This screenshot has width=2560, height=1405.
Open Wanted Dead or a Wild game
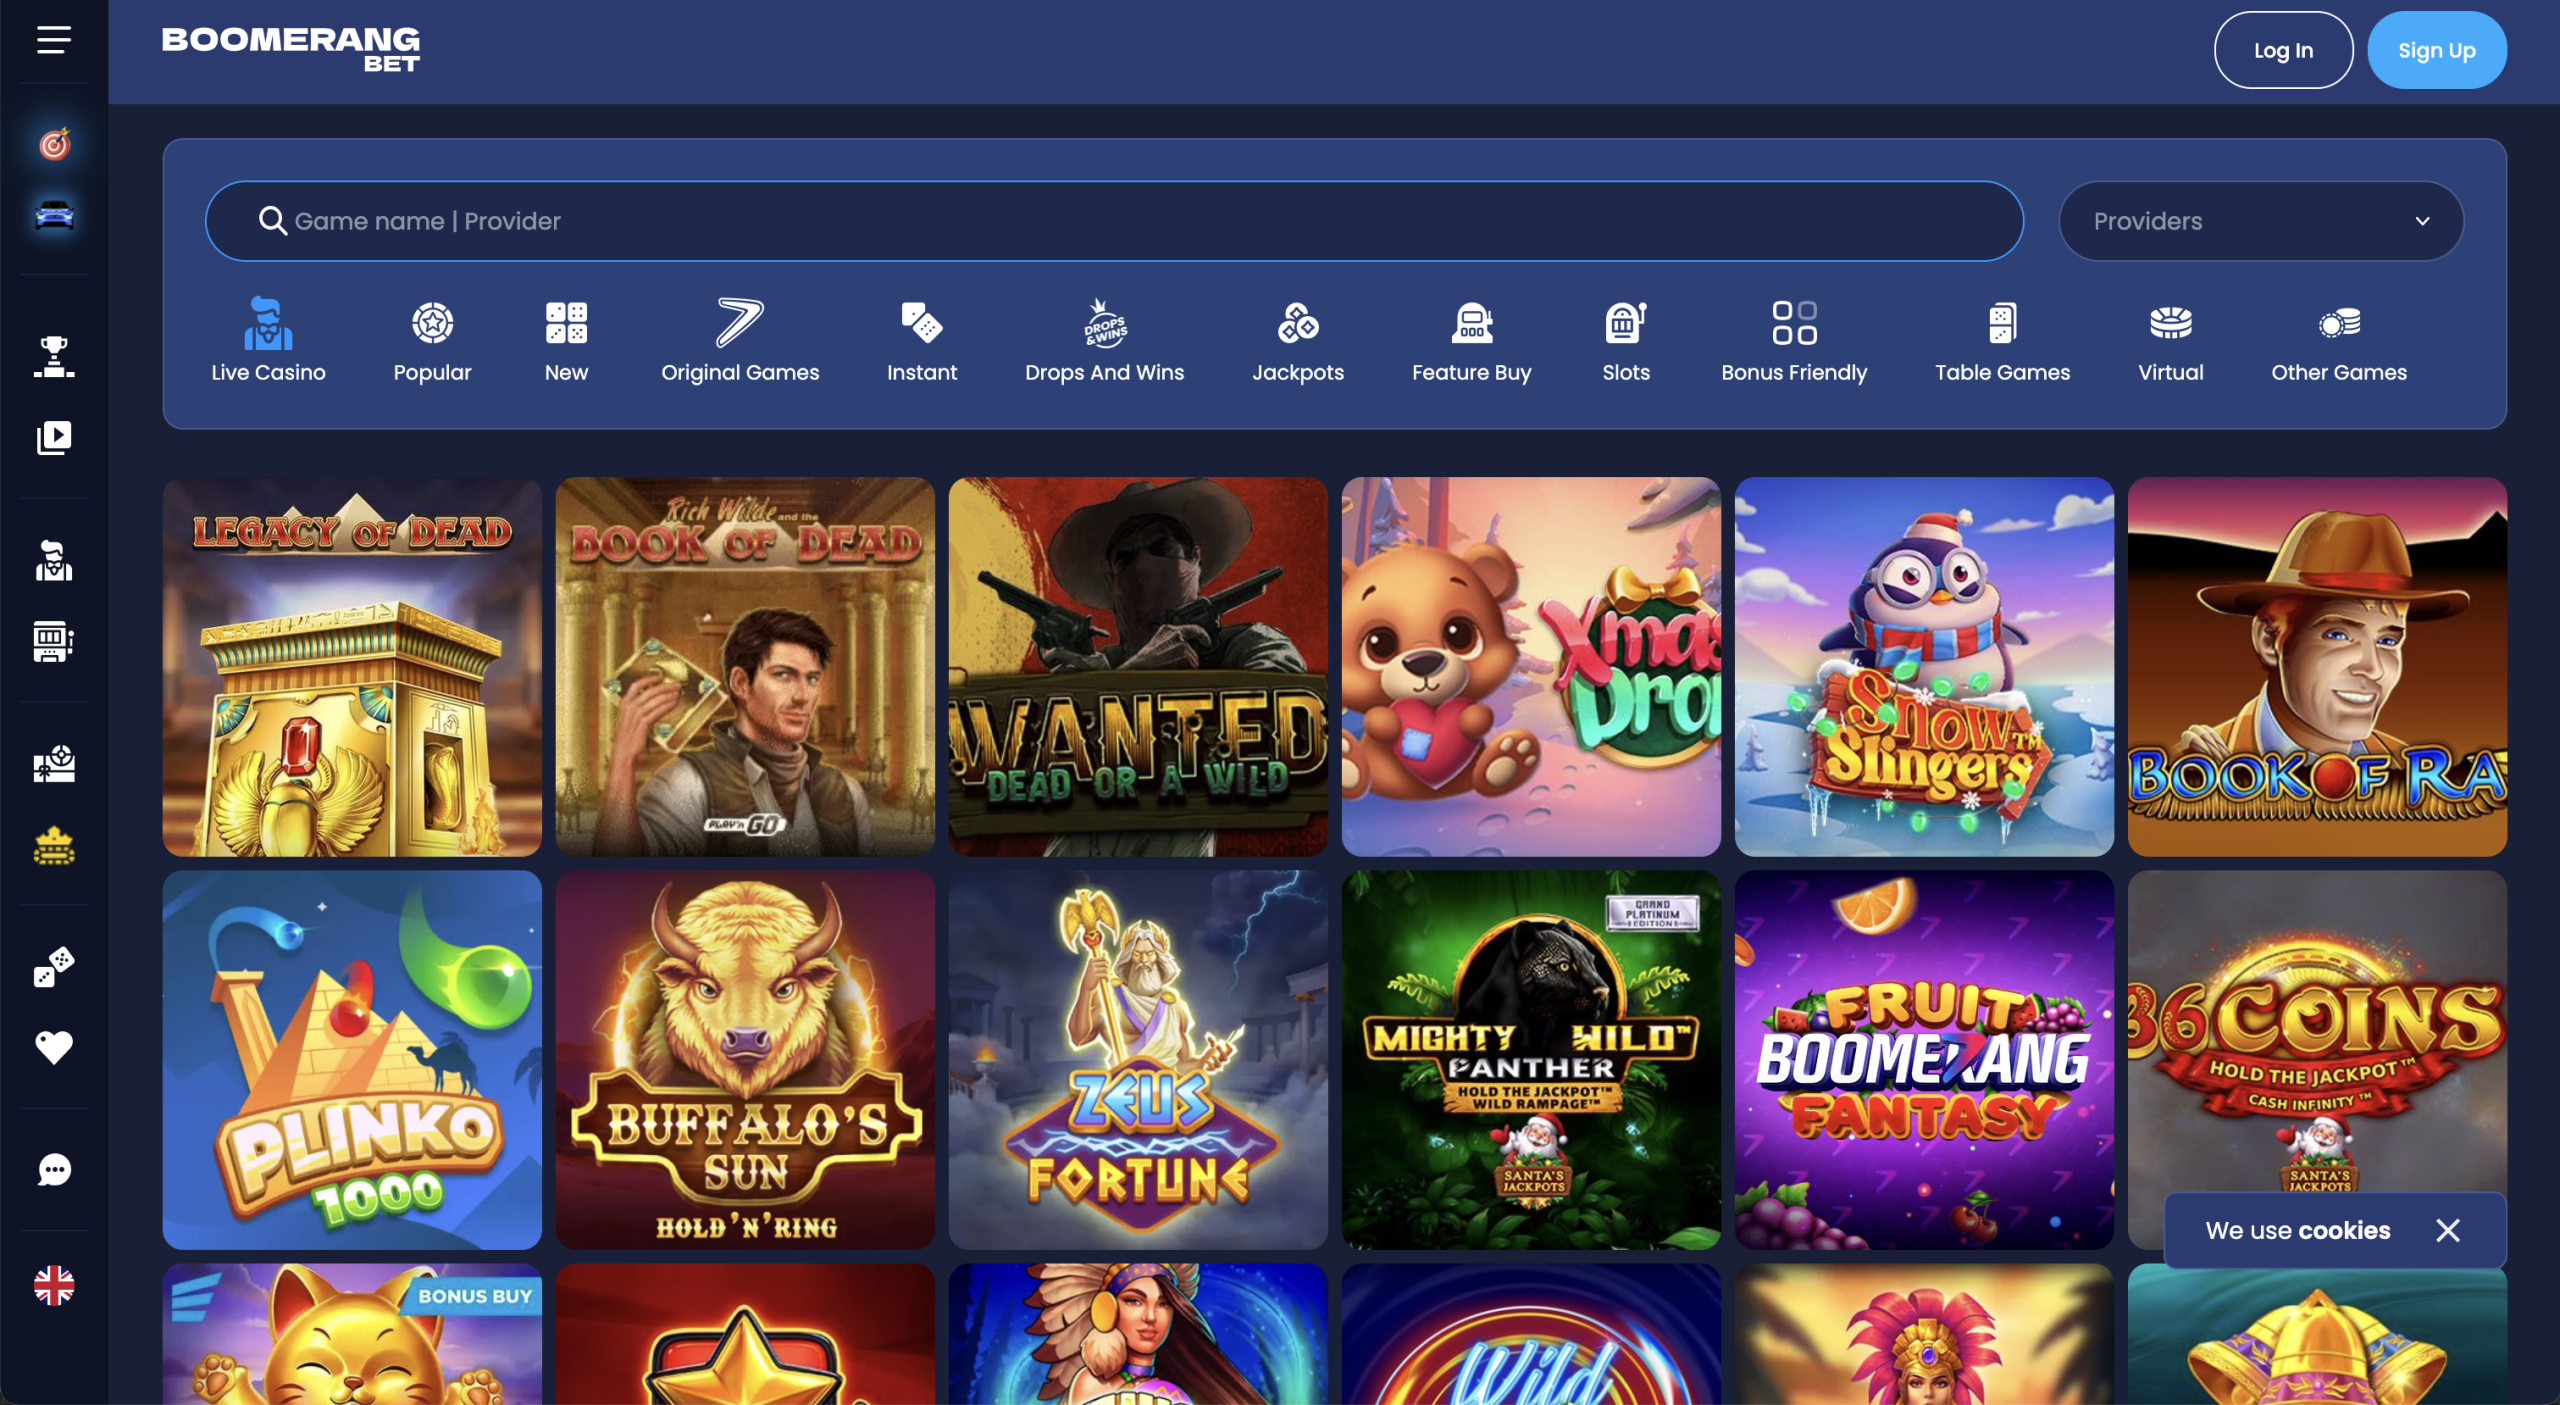1138,666
